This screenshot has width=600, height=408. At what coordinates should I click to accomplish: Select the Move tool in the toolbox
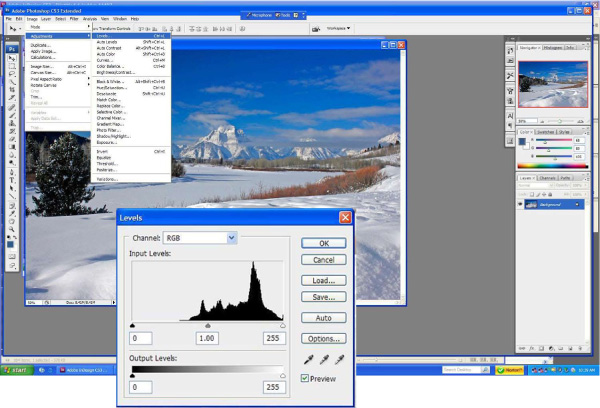[12, 59]
